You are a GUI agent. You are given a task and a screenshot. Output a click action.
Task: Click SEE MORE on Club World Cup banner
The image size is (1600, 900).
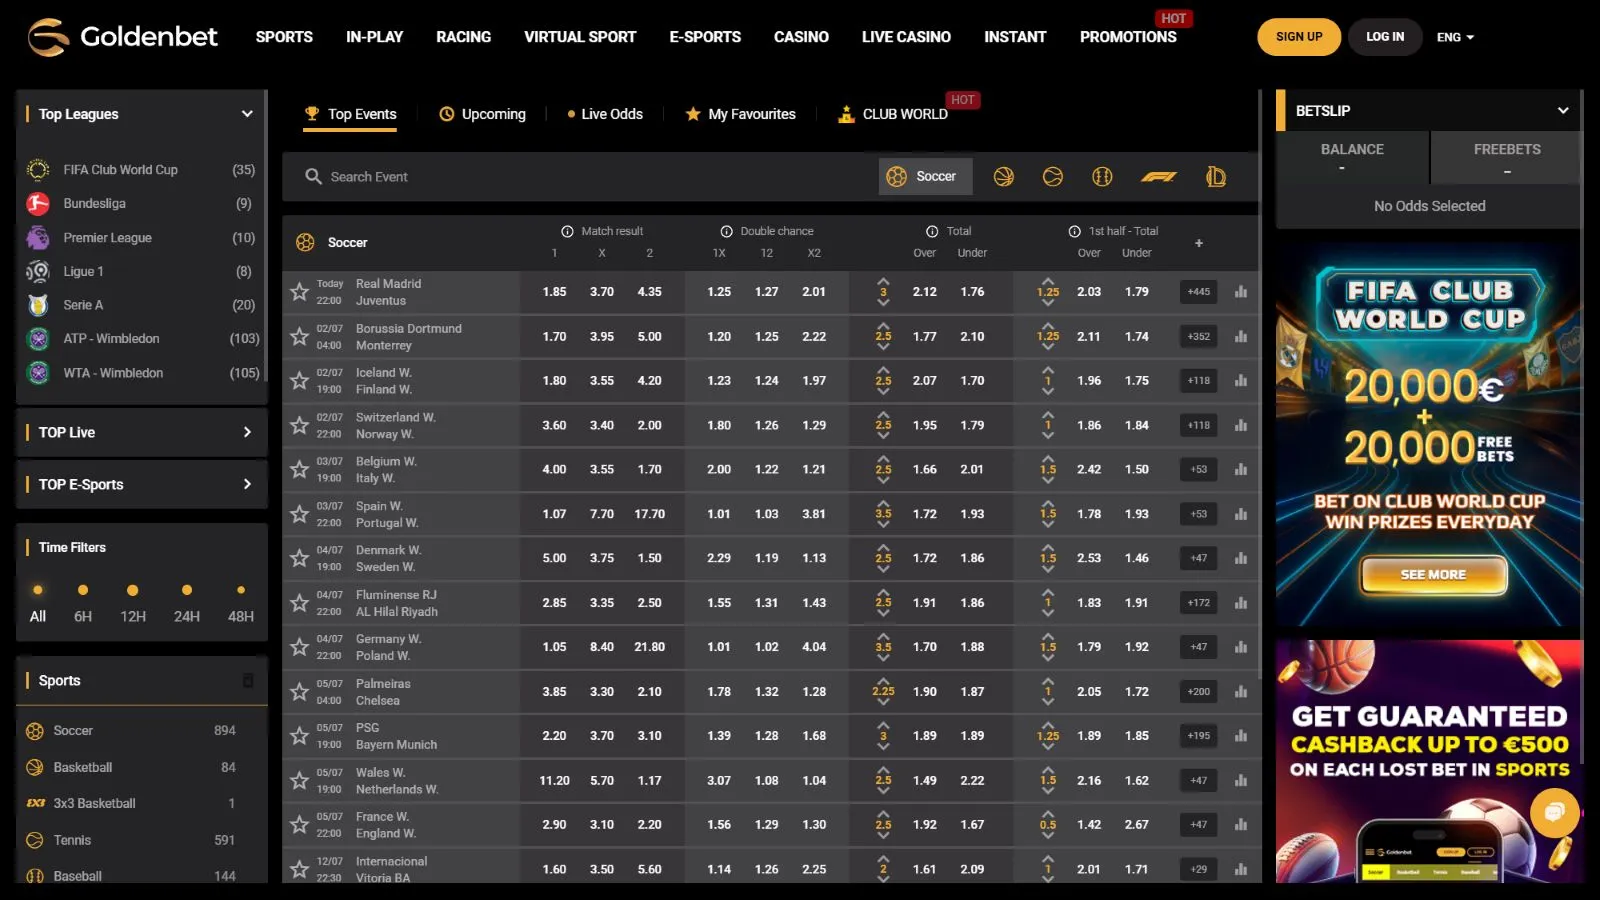(1432, 575)
